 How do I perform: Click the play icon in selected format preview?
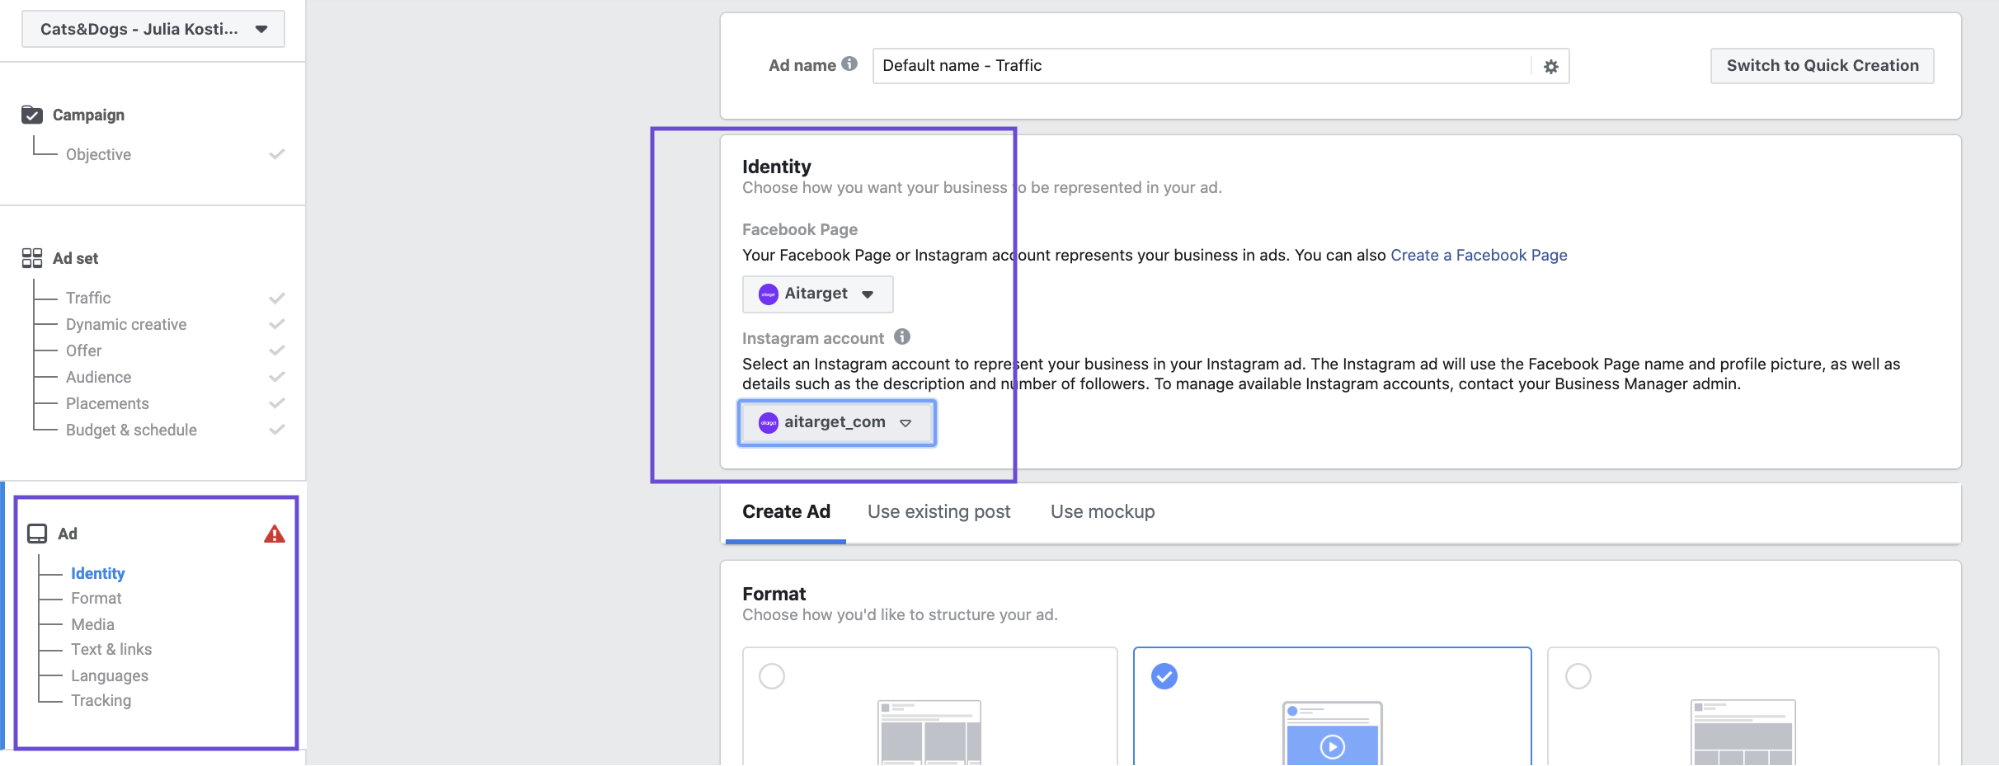[x=1332, y=746]
